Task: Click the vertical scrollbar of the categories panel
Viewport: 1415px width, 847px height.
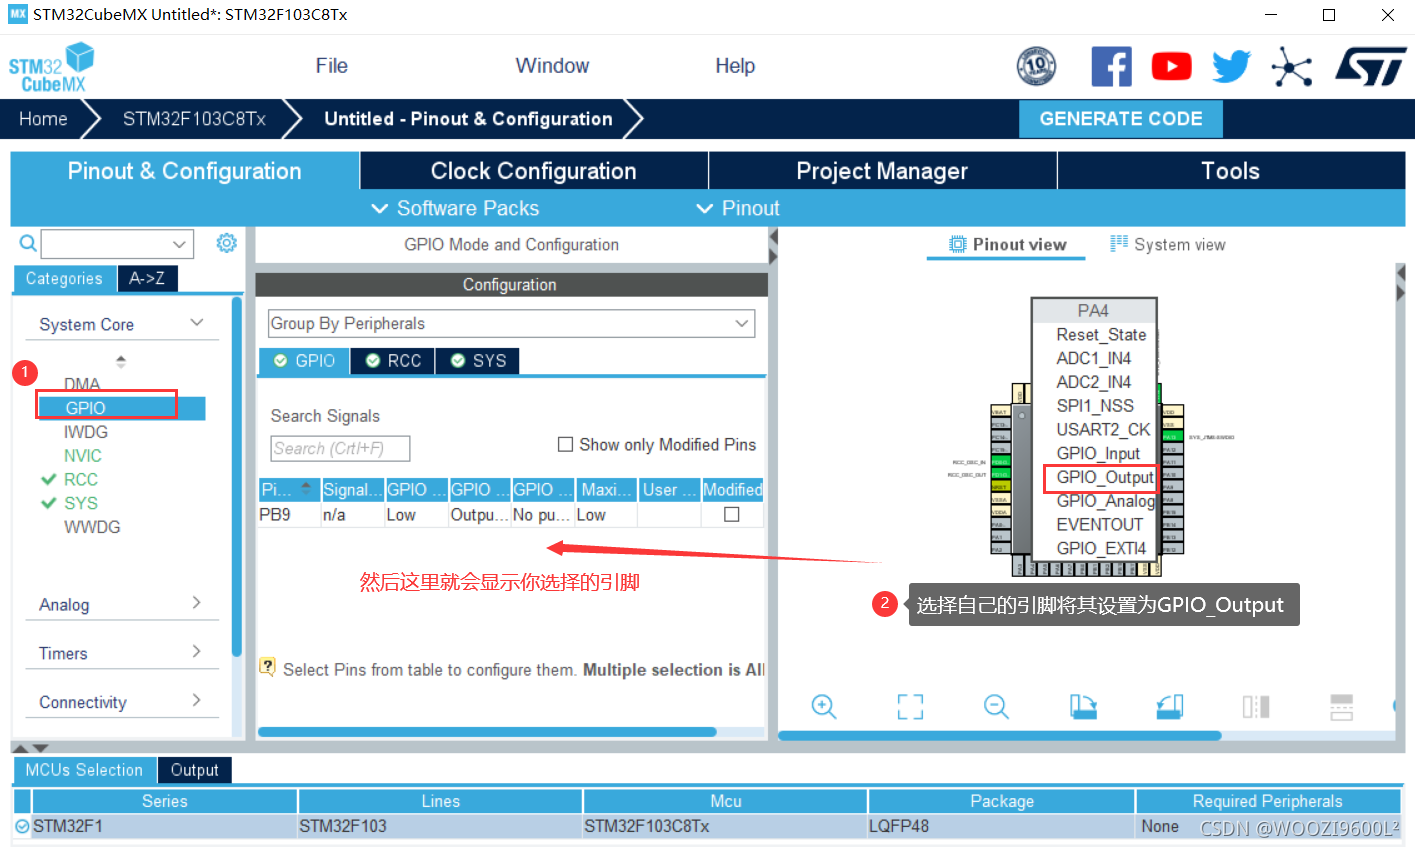Action: pos(237,476)
